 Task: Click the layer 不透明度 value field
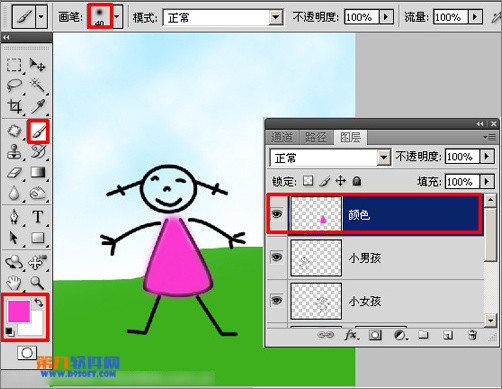tap(462, 156)
